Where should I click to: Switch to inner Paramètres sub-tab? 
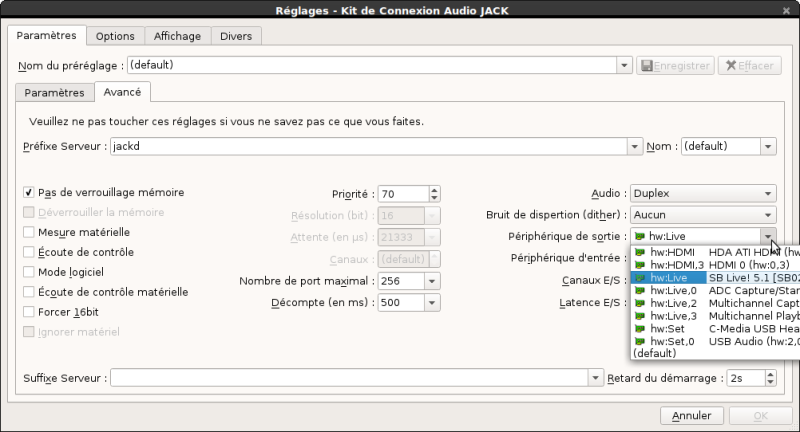tap(55, 92)
